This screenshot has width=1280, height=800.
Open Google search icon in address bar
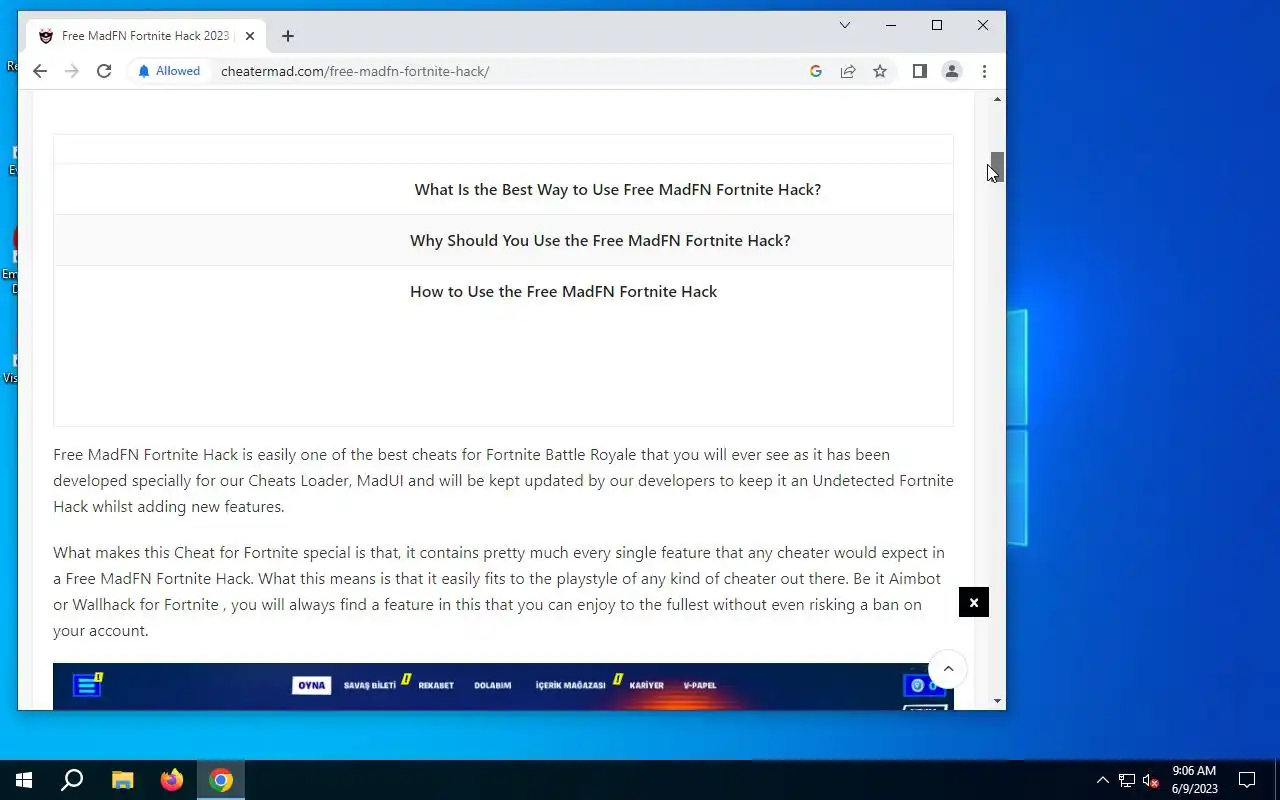pyautogui.click(x=816, y=71)
